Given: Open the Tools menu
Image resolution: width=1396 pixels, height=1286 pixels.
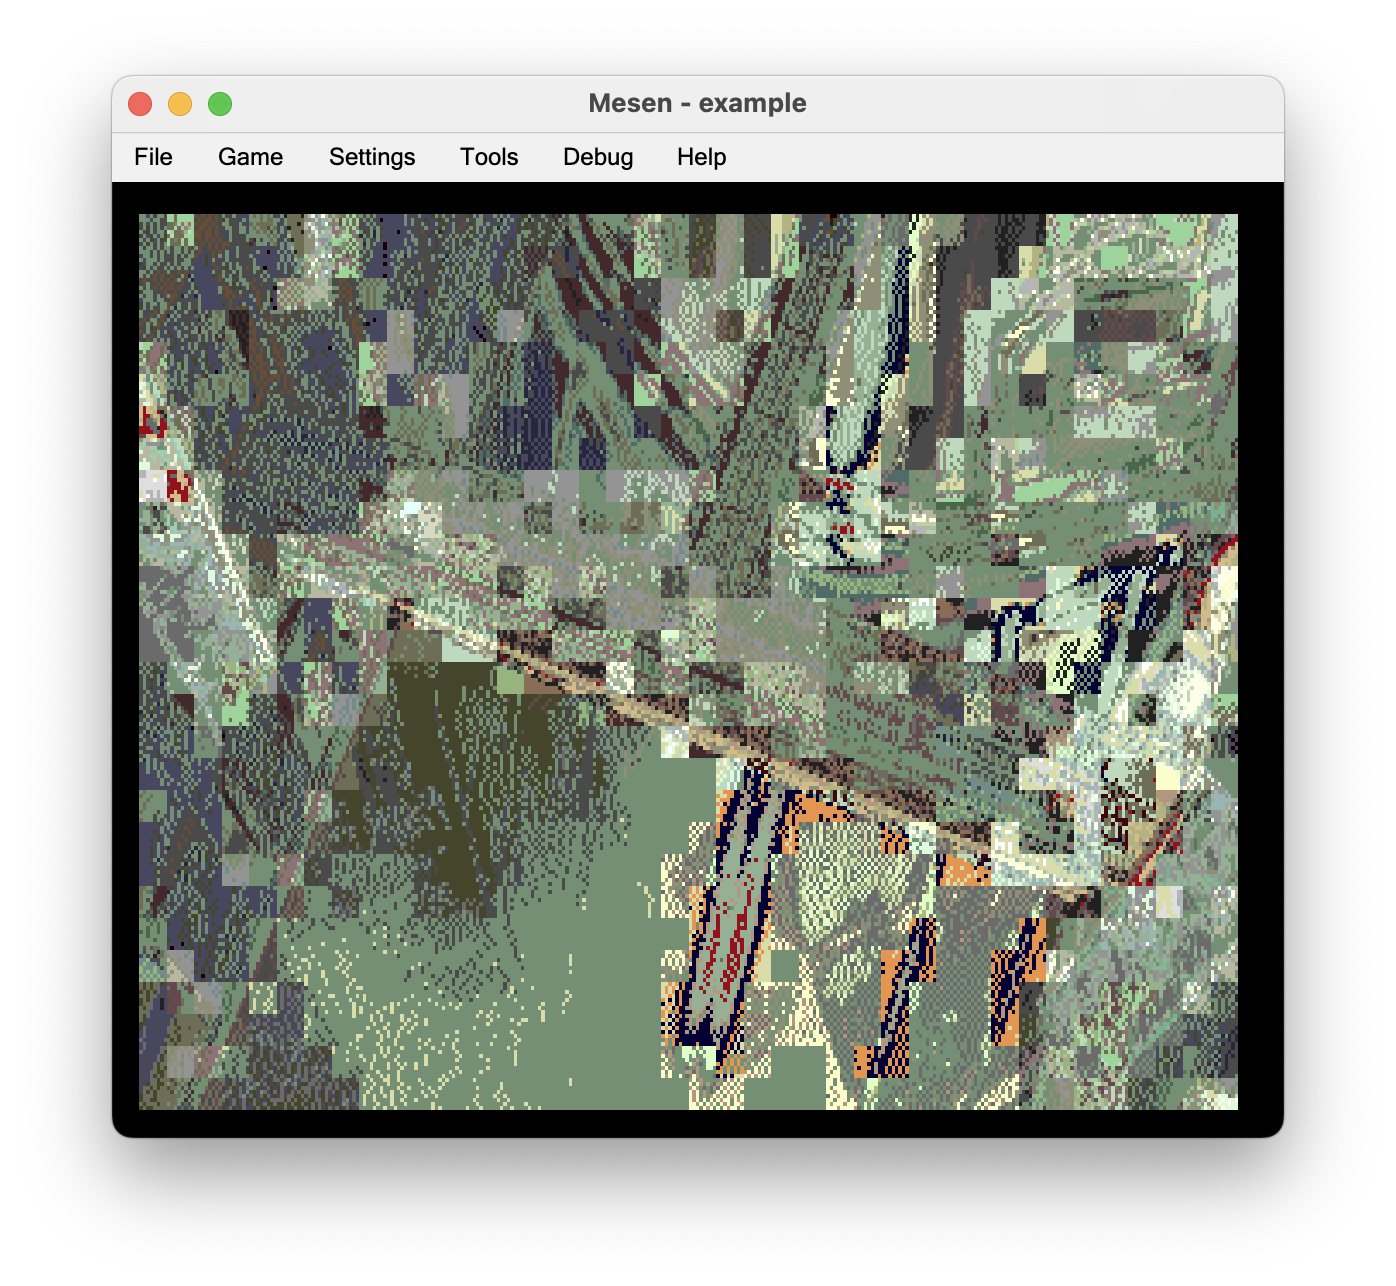Looking at the screenshot, I should pos(489,157).
